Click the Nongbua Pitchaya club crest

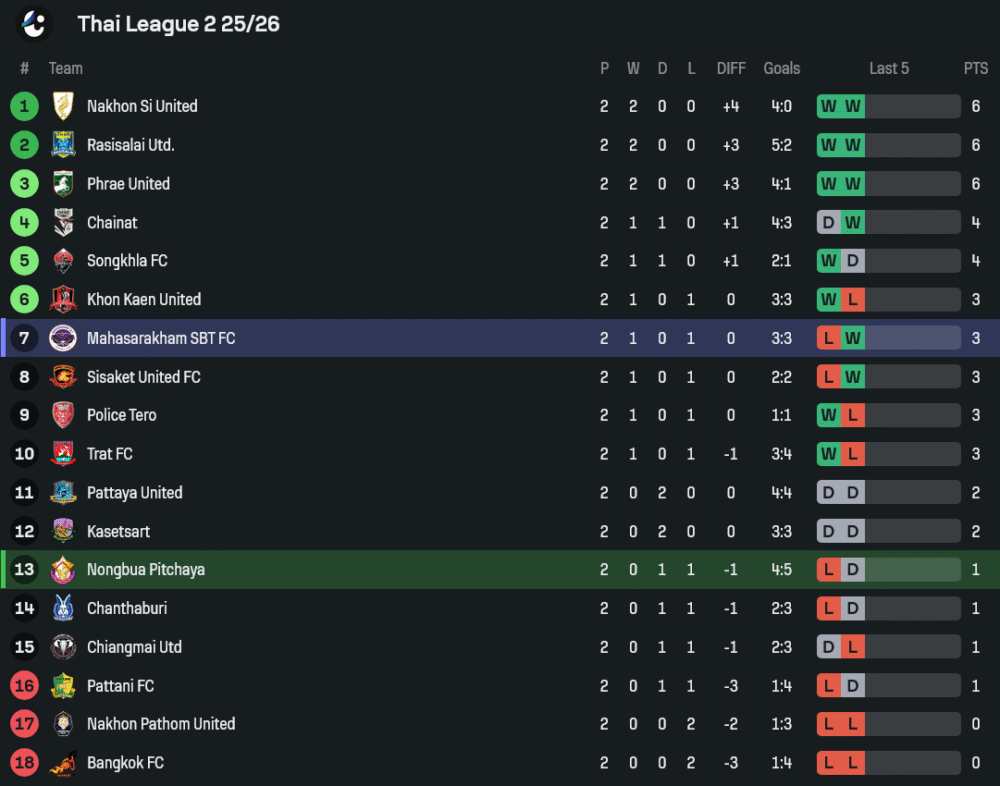tap(63, 570)
